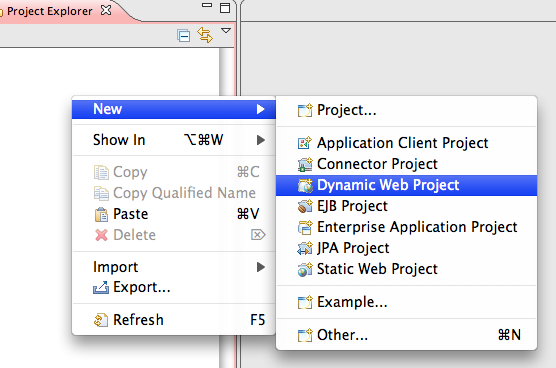Screen dimensions: 556x368
Task: Select Example... in the New submenu
Action: tap(406, 302)
